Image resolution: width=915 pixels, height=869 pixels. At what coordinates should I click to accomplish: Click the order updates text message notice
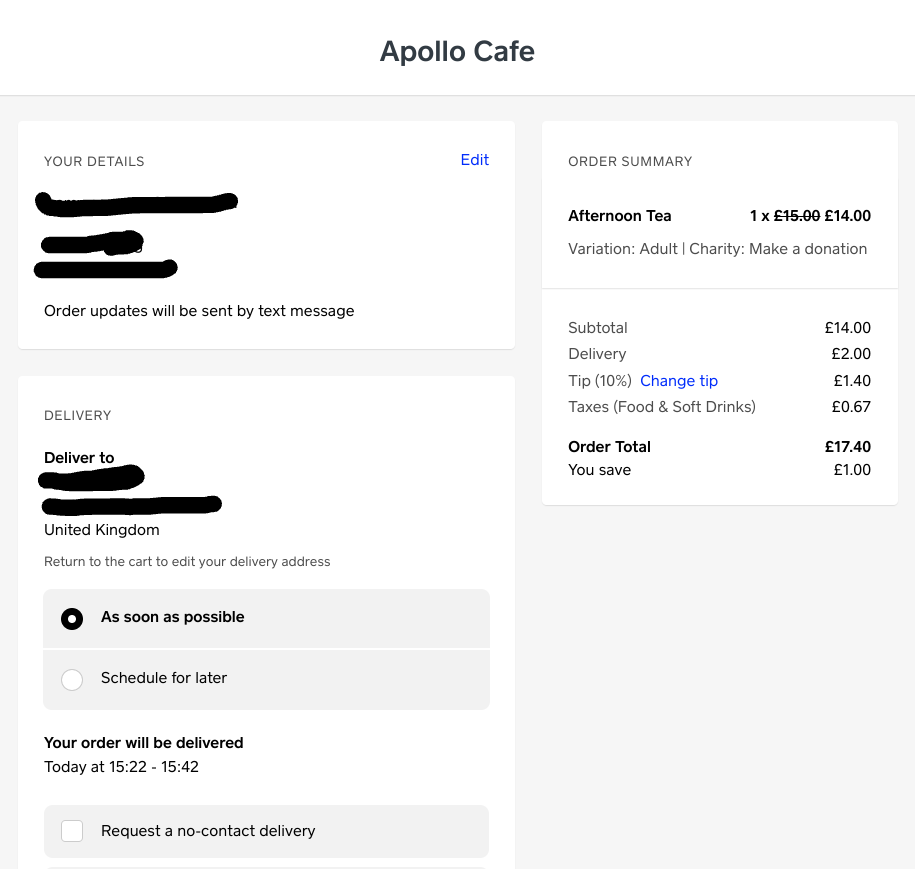click(x=199, y=311)
